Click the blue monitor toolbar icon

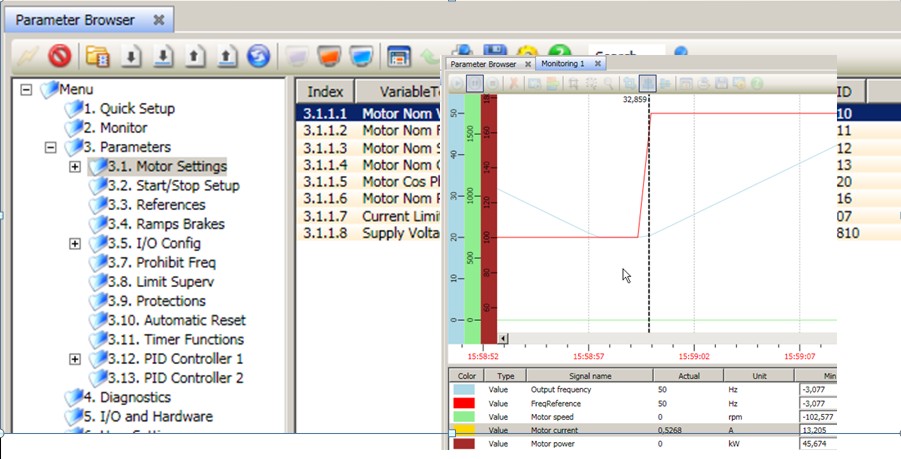coord(361,56)
